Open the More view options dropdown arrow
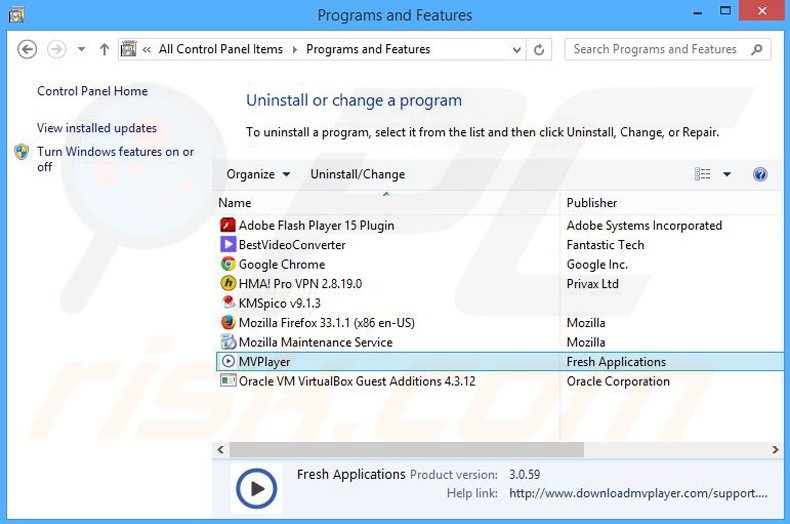790x524 pixels. point(727,174)
